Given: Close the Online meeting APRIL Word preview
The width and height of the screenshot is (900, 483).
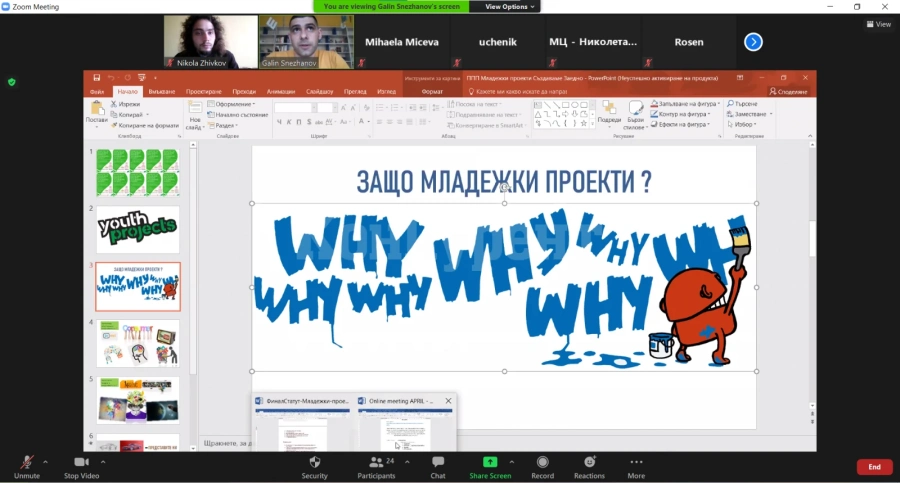Looking at the screenshot, I should [448, 401].
